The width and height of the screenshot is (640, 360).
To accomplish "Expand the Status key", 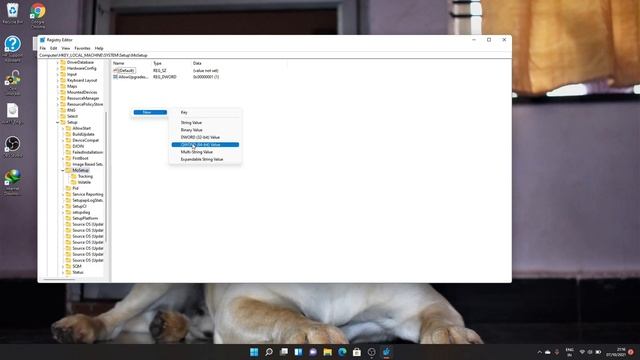I will [x=63, y=272].
